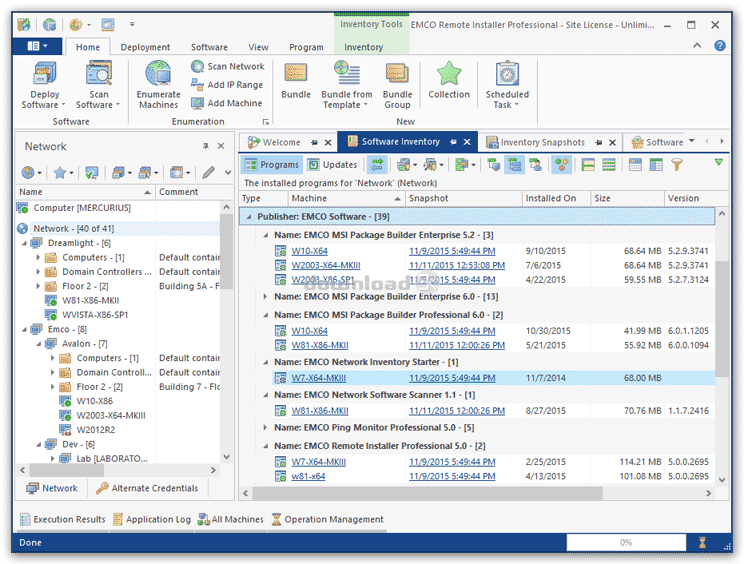Open the w81-x64 machine link
The height and width of the screenshot is (564, 744).
(308, 476)
